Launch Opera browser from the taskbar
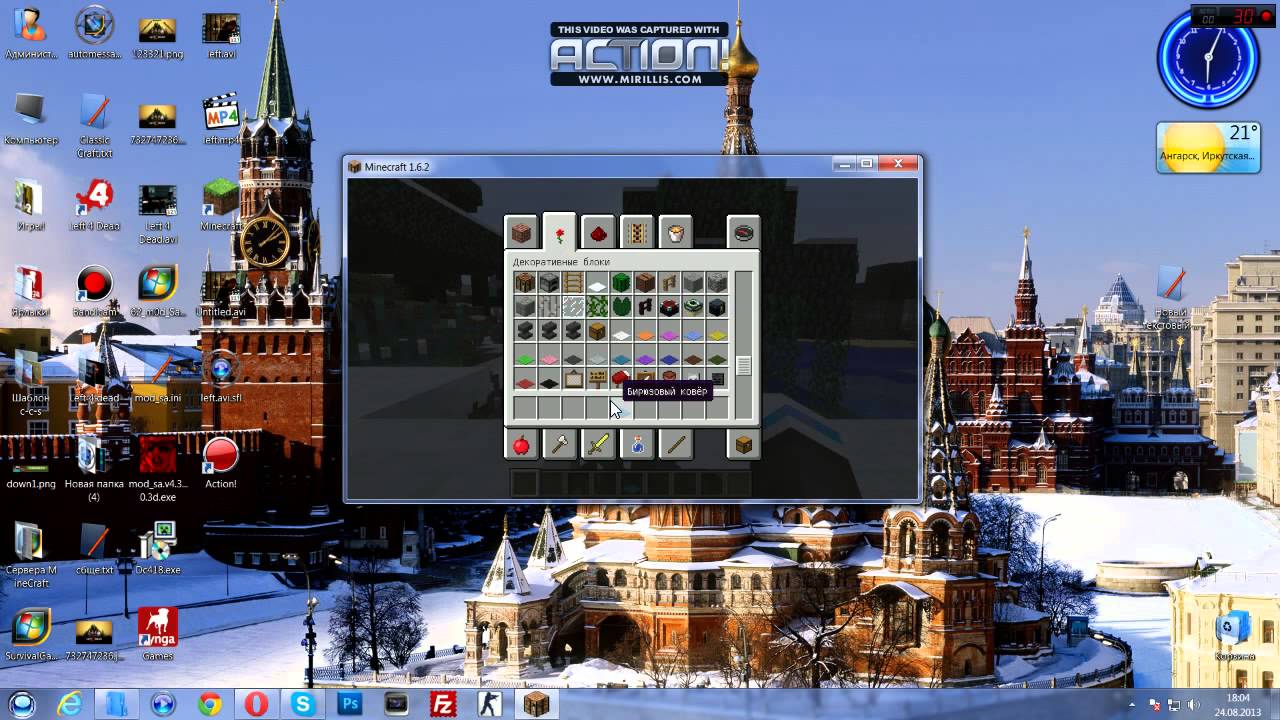This screenshot has height=720, width=1280. [256, 704]
